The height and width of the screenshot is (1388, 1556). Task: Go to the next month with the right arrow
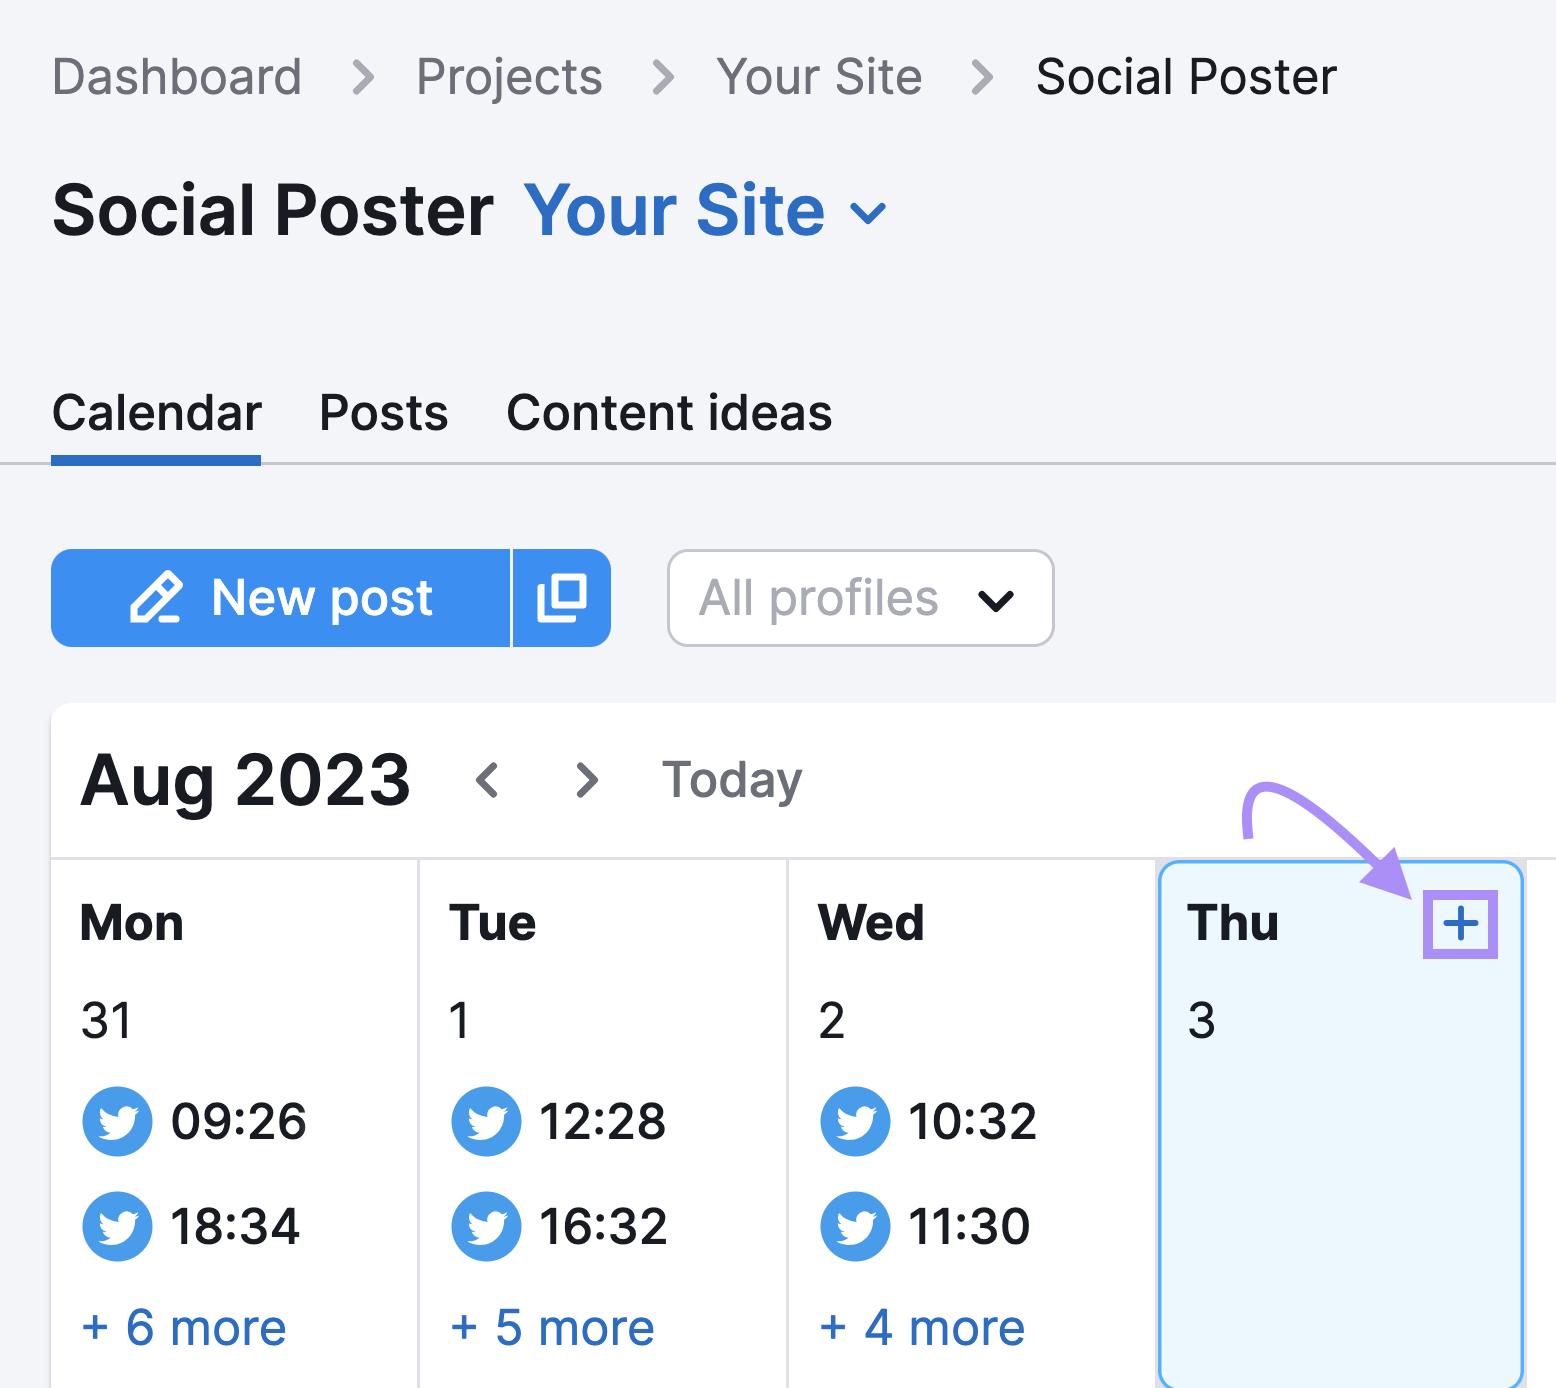[585, 781]
